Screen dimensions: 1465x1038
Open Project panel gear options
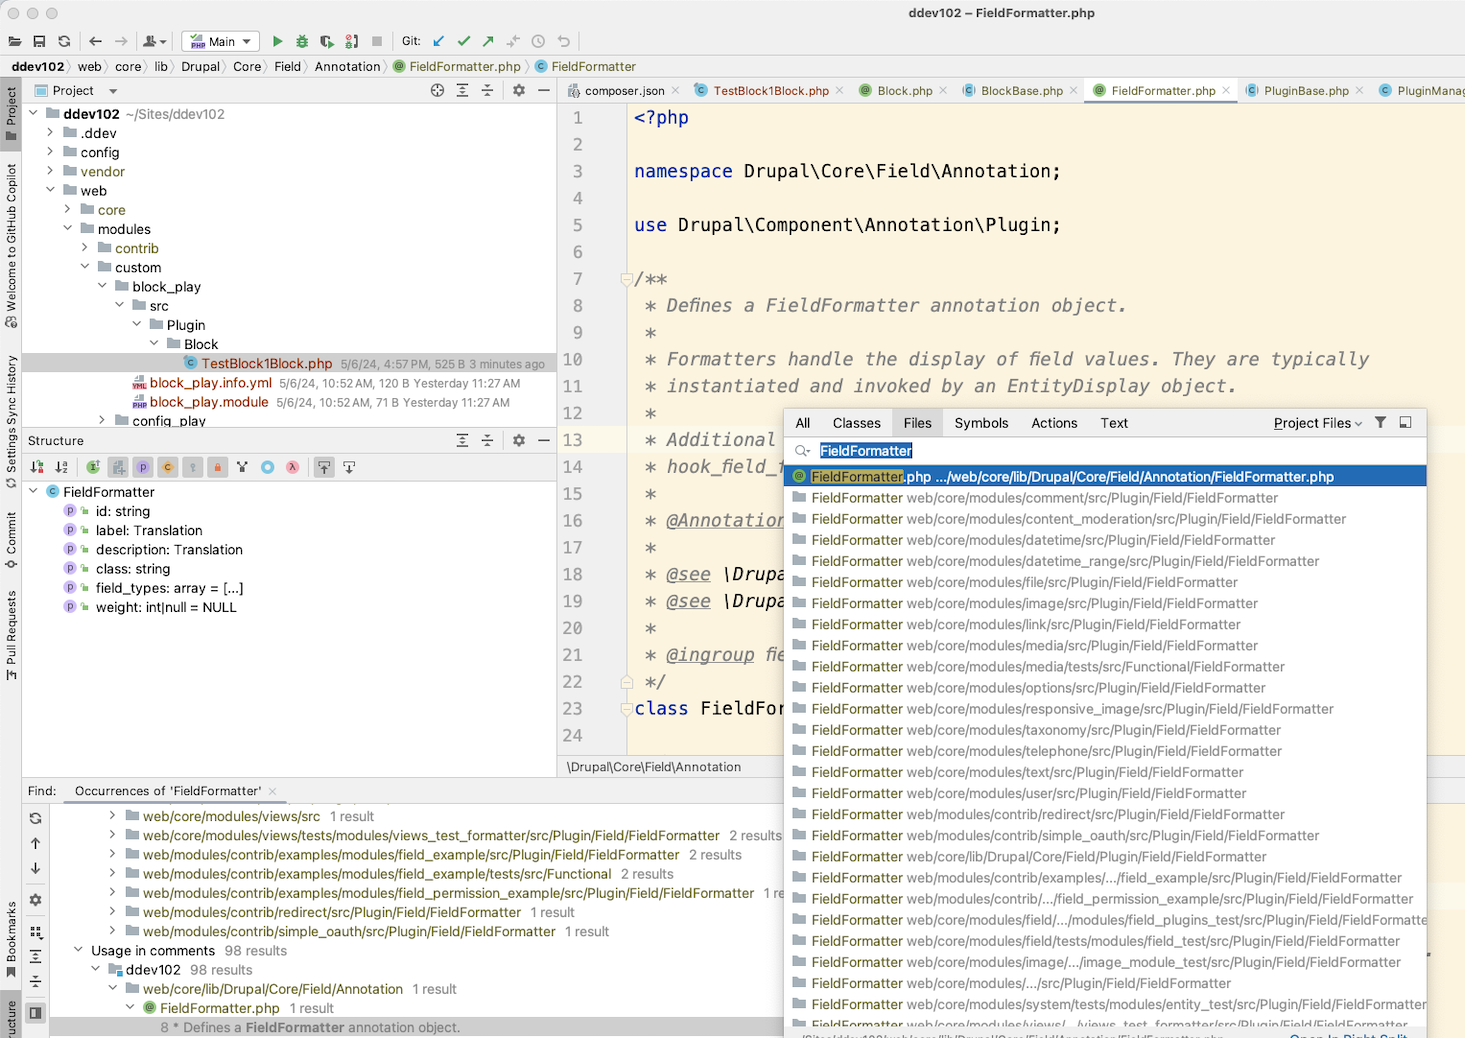pyautogui.click(x=519, y=90)
